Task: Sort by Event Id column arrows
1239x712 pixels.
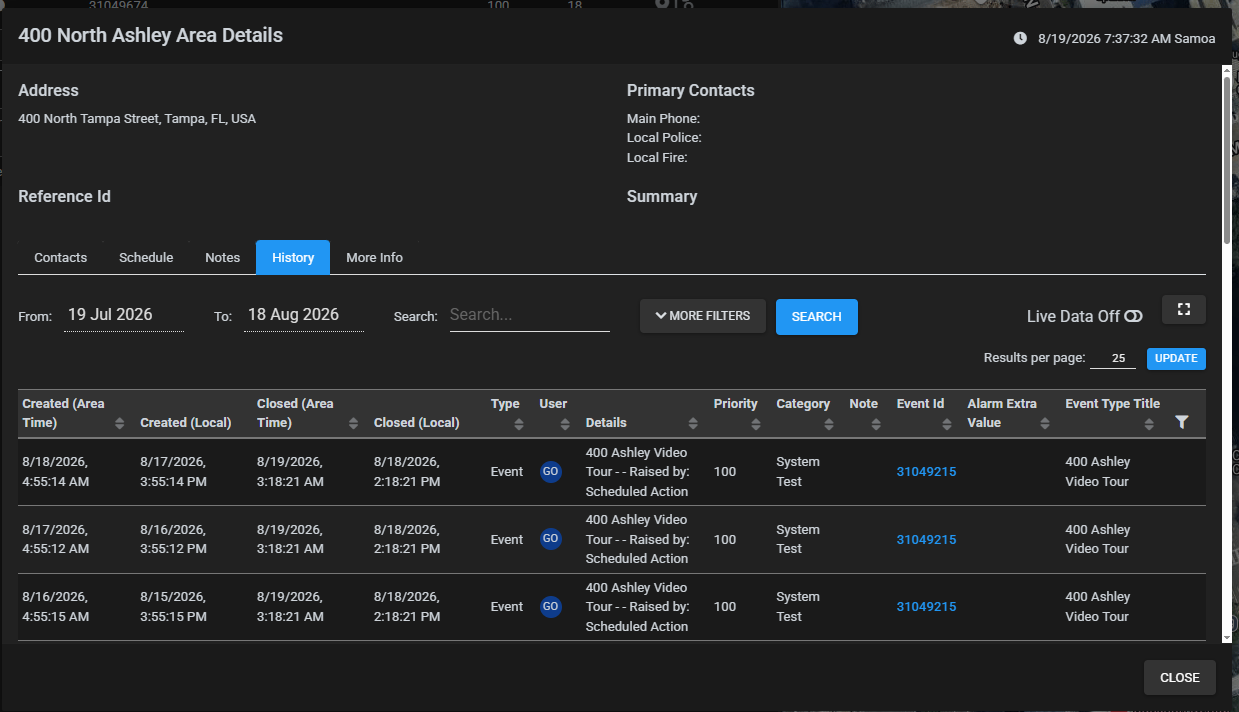Action: click(947, 424)
